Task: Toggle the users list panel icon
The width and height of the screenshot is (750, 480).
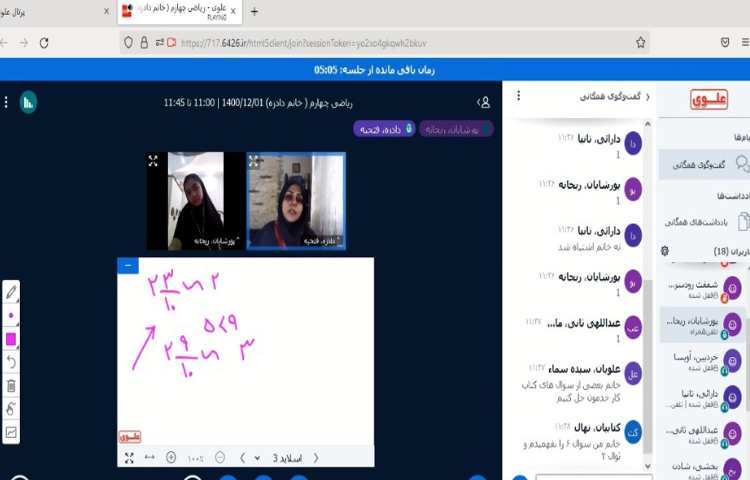Action: [x=484, y=102]
